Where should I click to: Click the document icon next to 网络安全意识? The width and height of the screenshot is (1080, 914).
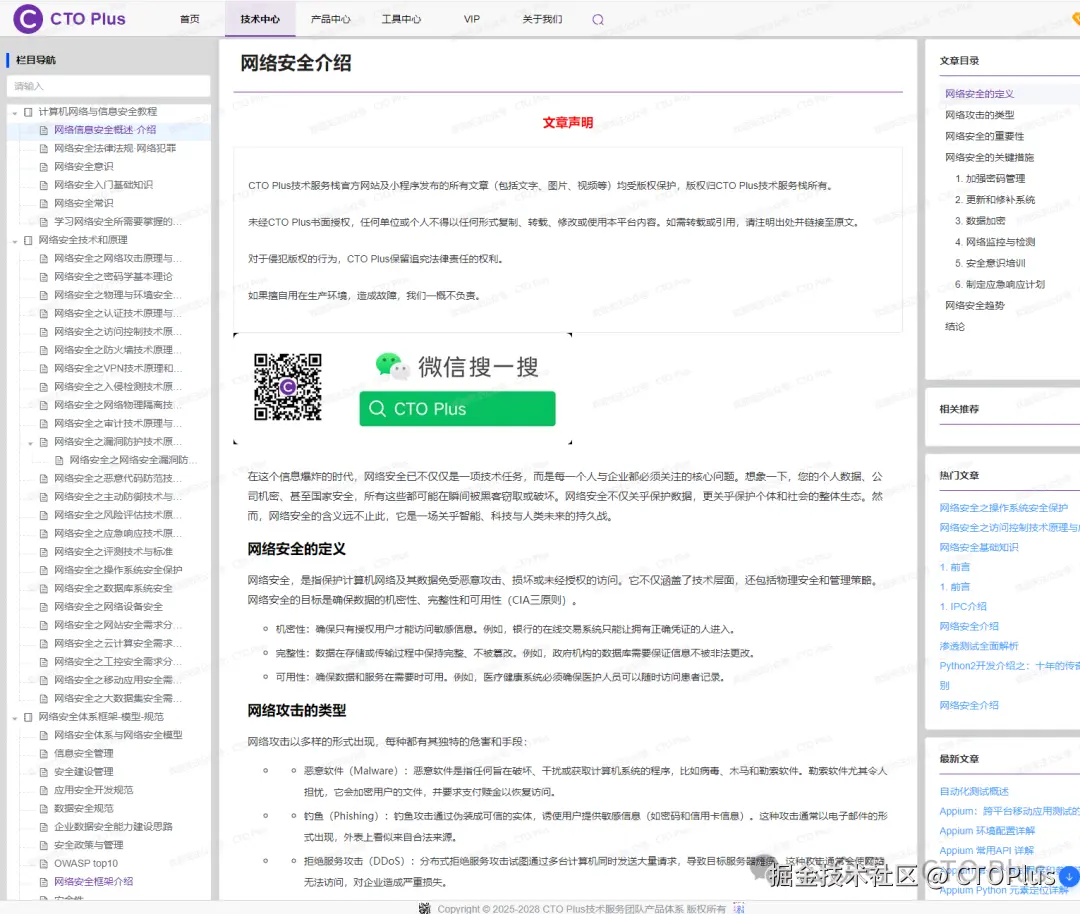42,166
